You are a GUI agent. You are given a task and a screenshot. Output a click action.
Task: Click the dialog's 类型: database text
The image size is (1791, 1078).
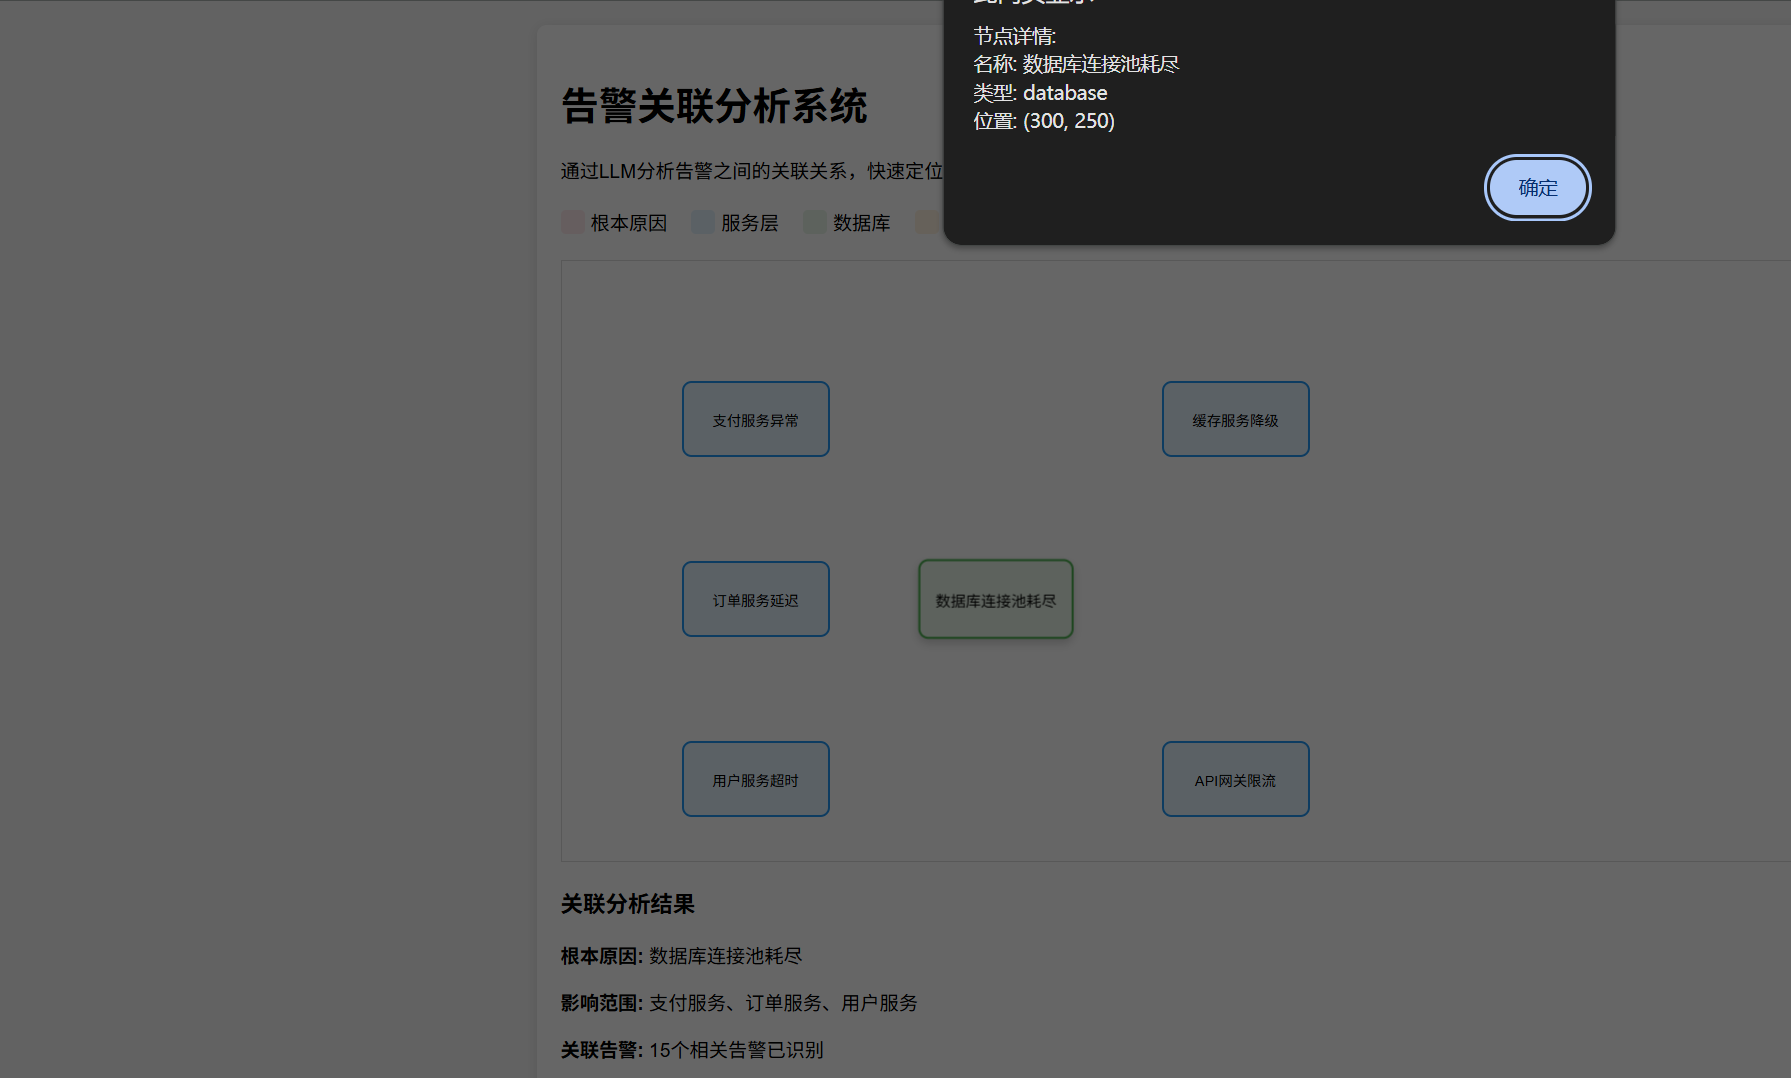click(x=1040, y=93)
